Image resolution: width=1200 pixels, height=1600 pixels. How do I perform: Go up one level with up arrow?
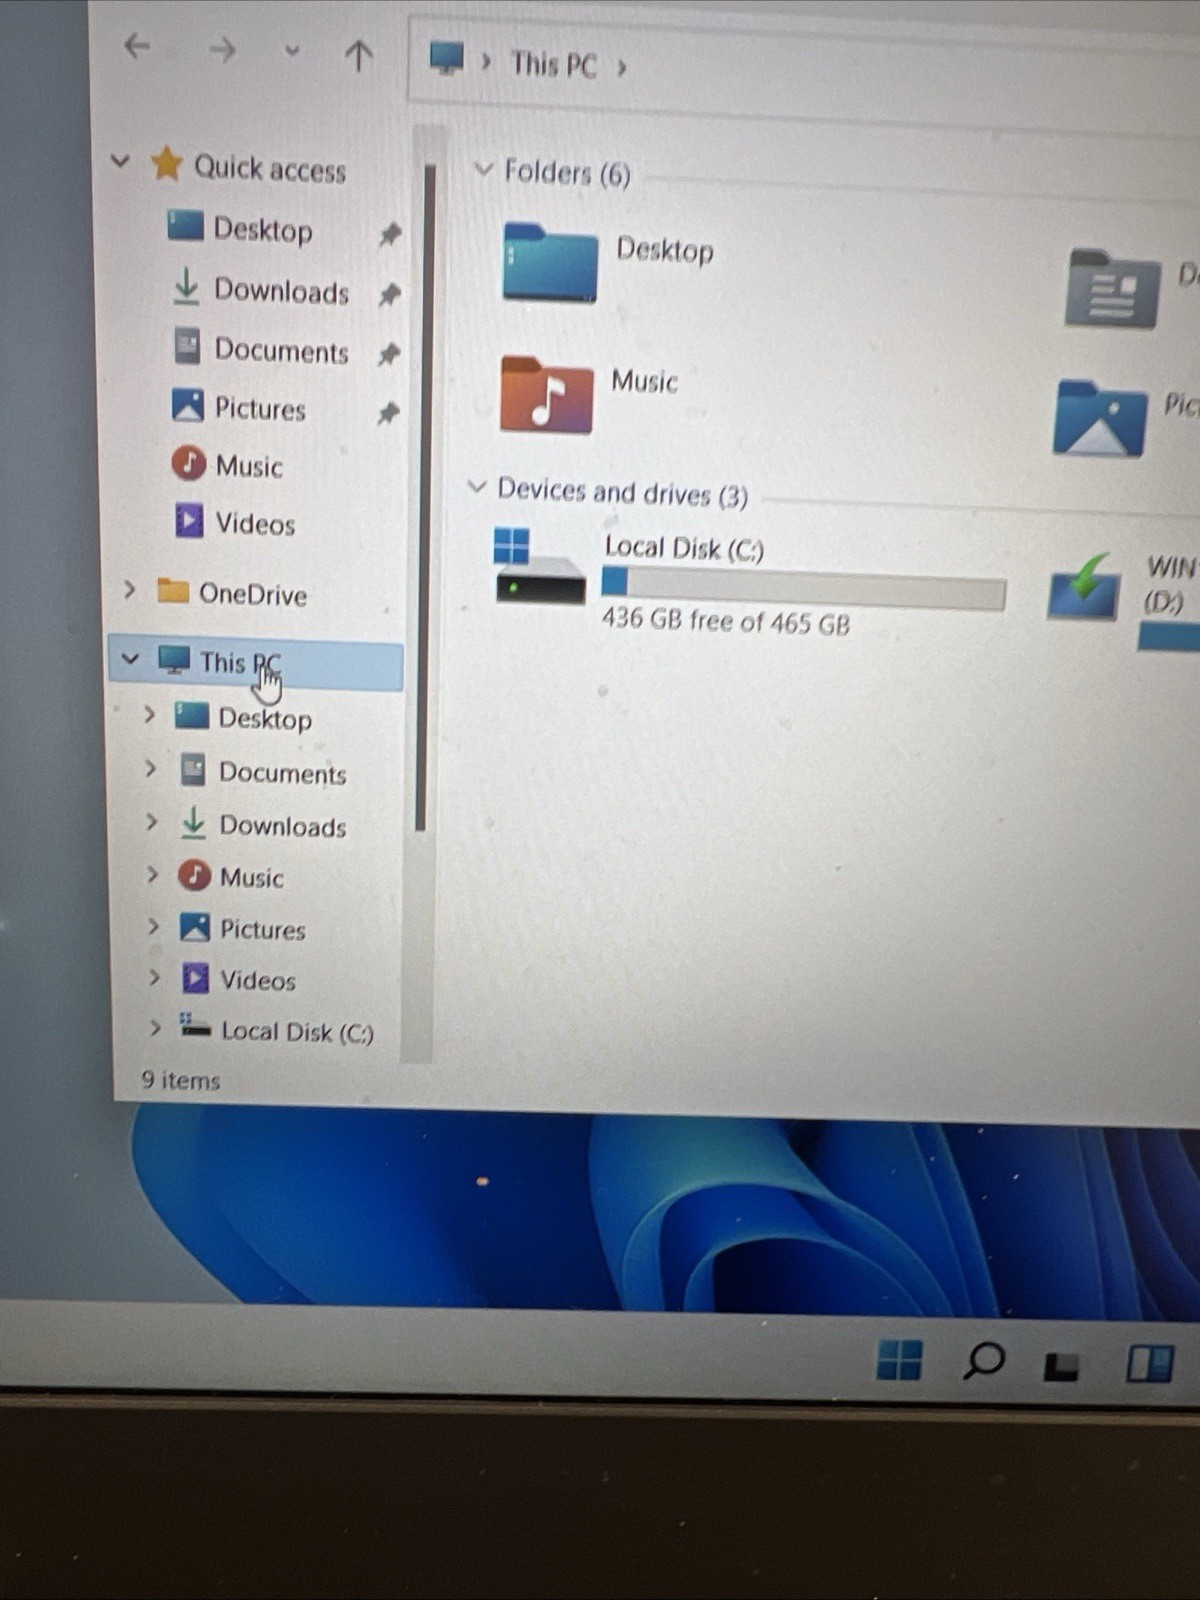(358, 55)
